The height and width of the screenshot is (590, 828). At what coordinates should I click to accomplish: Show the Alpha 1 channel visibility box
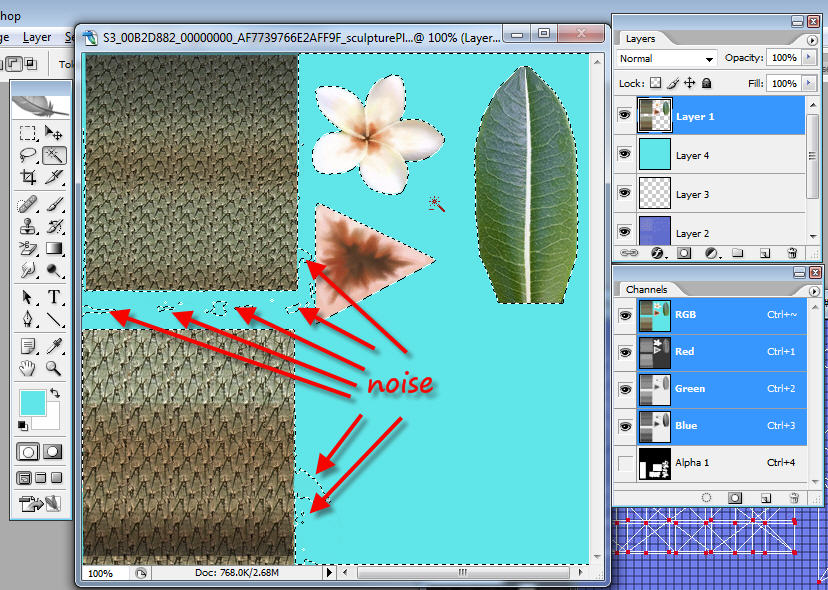click(625, 463)
